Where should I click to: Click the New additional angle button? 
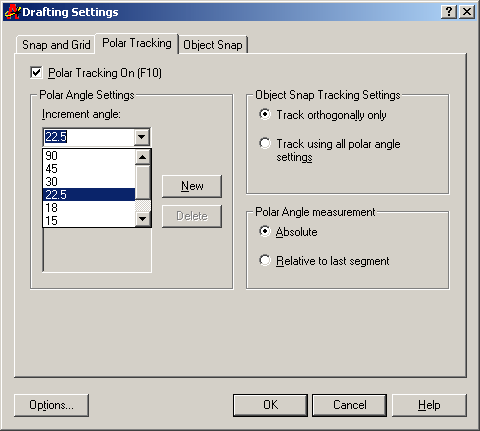192,186
